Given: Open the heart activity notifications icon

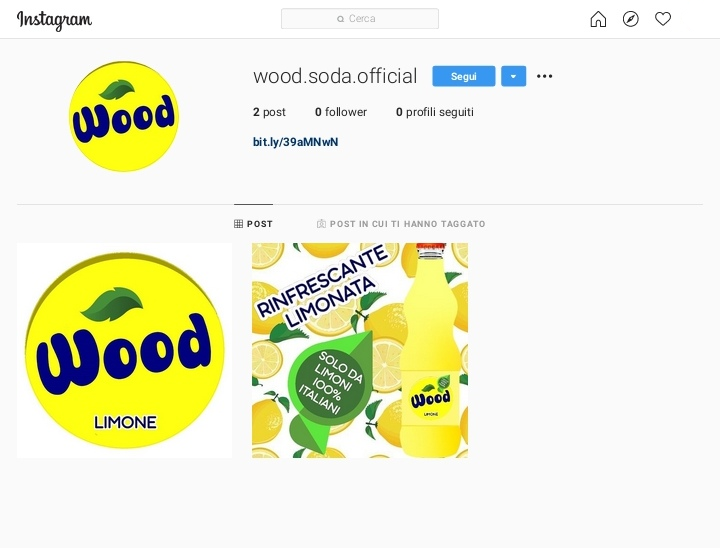Looking at the screenshot, I should click(x=663, y=19).
